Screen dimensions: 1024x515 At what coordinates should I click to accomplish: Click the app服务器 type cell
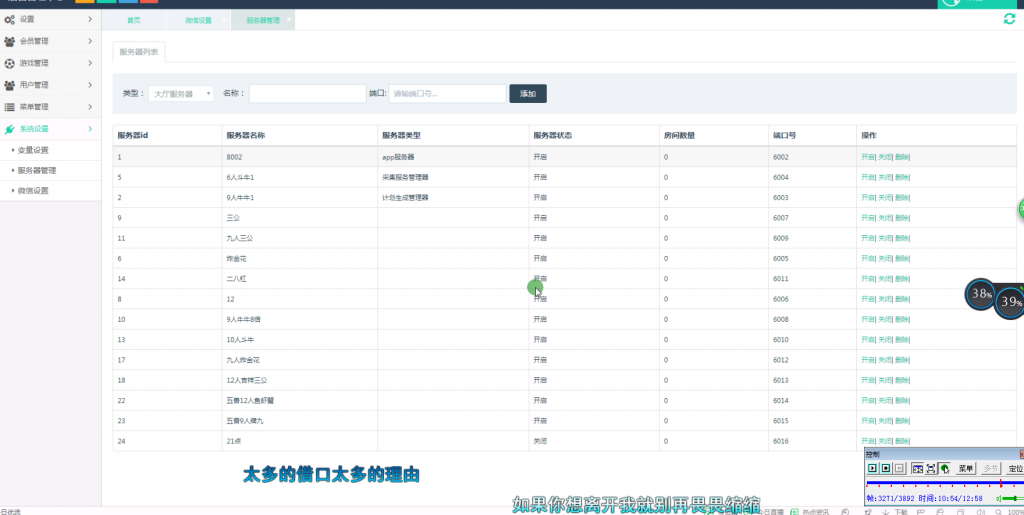(398, 157)
